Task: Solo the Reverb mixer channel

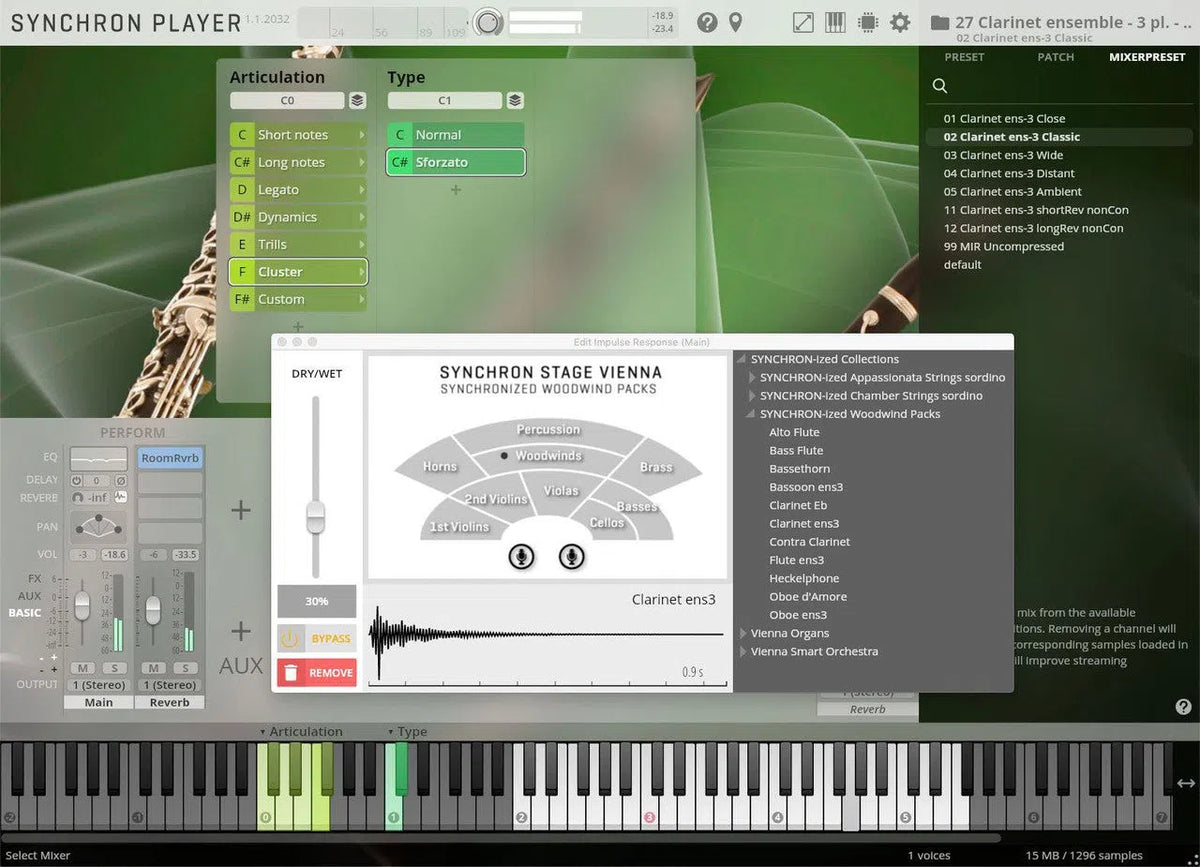Action: [x=184, y=668]
